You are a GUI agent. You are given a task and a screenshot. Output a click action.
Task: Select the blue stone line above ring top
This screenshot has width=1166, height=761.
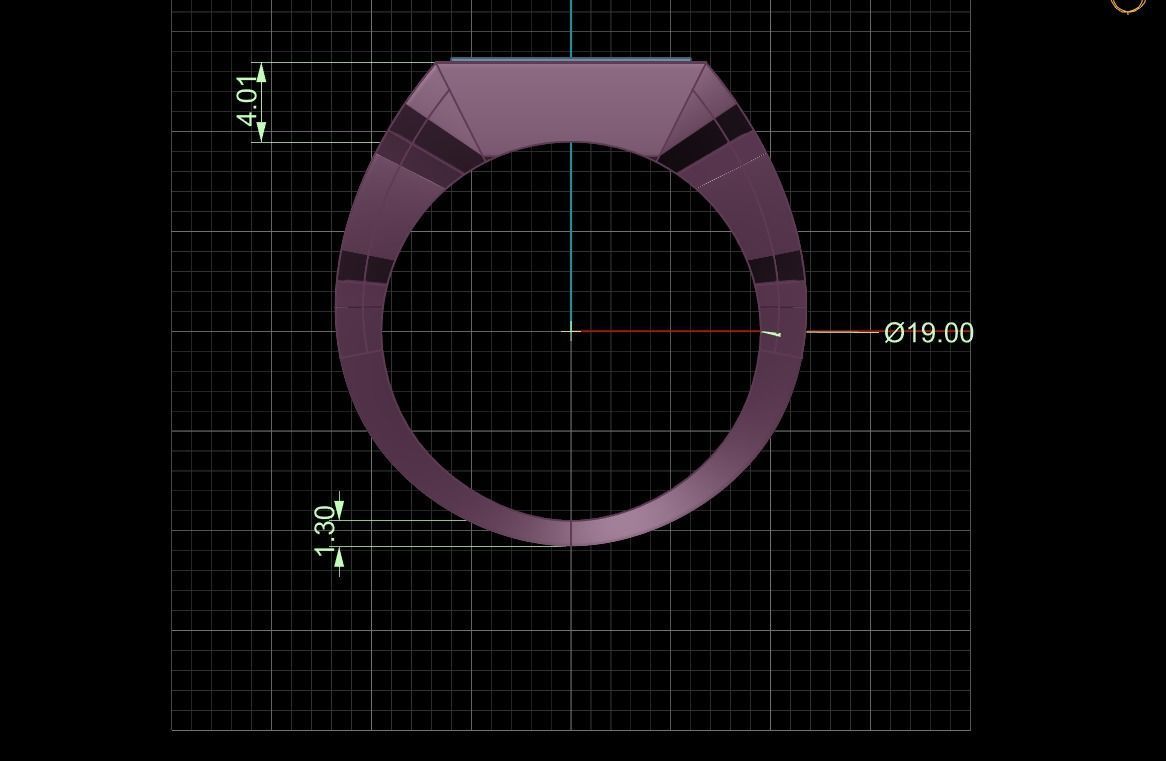(570, 59)
